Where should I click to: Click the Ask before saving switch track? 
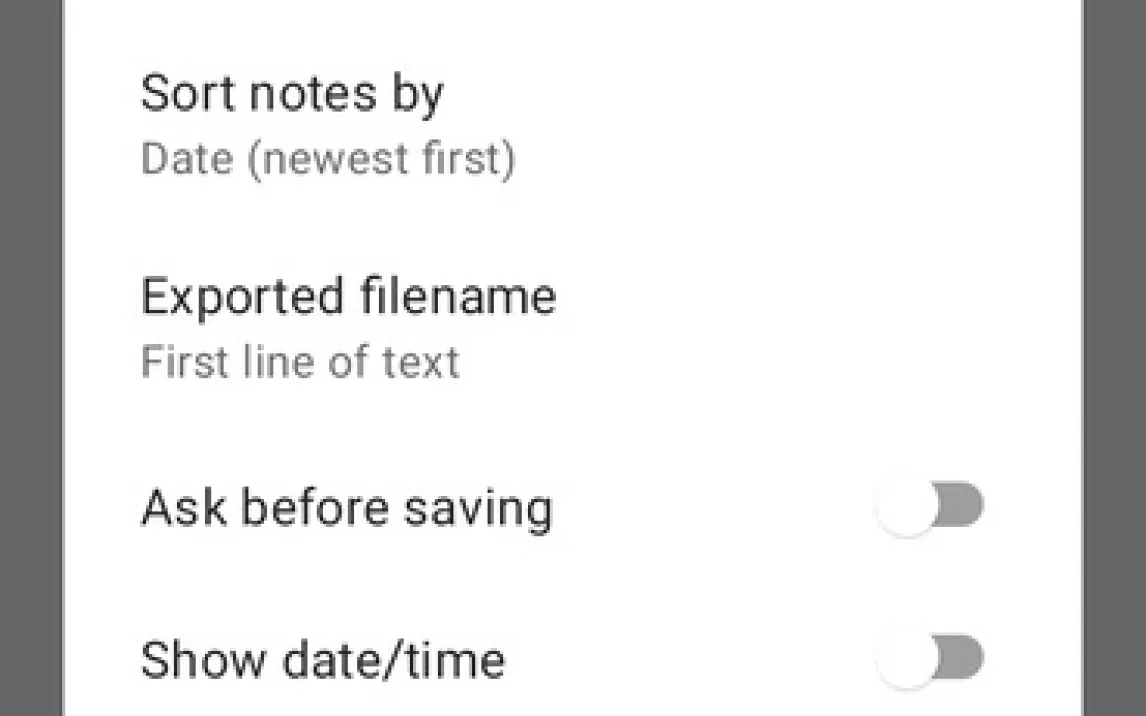962,506
